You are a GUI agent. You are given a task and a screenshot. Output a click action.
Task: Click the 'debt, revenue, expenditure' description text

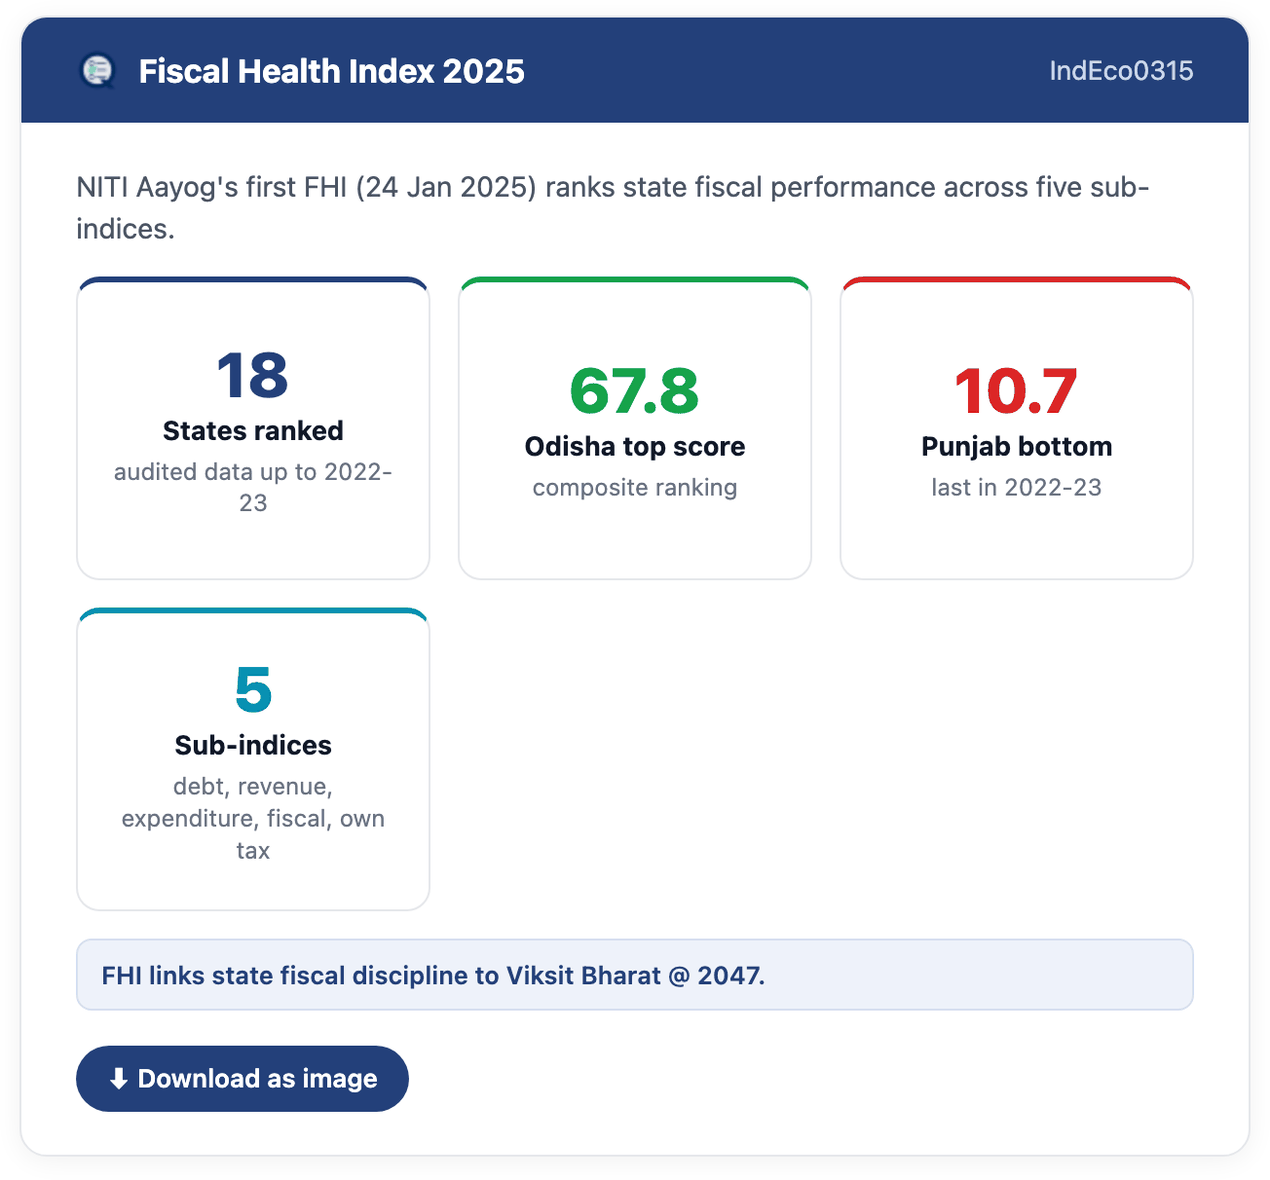pos(253,818)
